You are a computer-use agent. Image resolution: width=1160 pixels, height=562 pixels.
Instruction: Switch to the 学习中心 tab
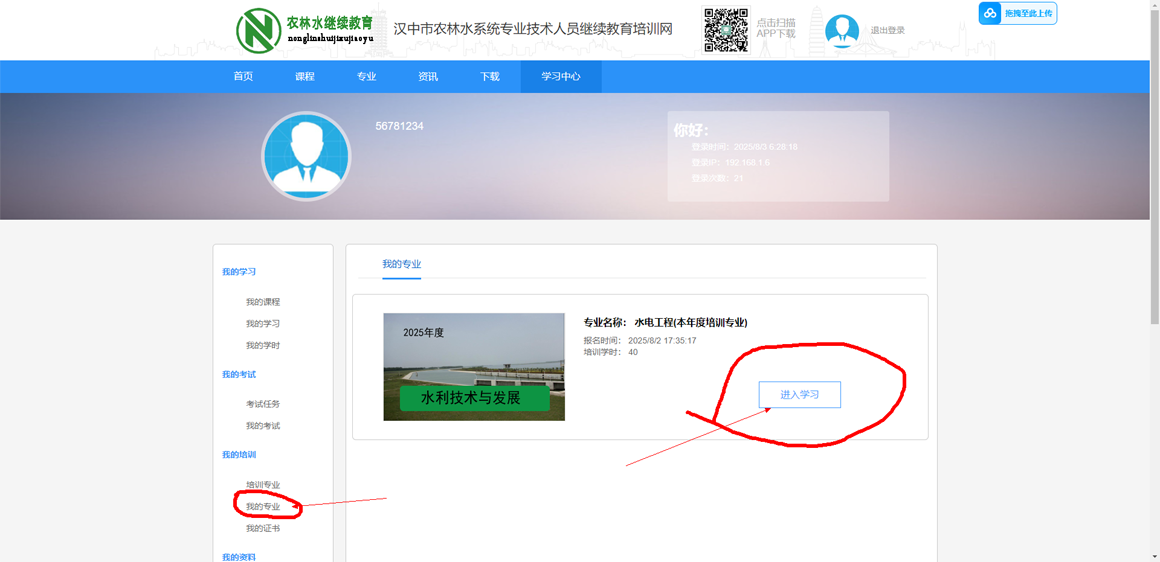tap(561, 77)
